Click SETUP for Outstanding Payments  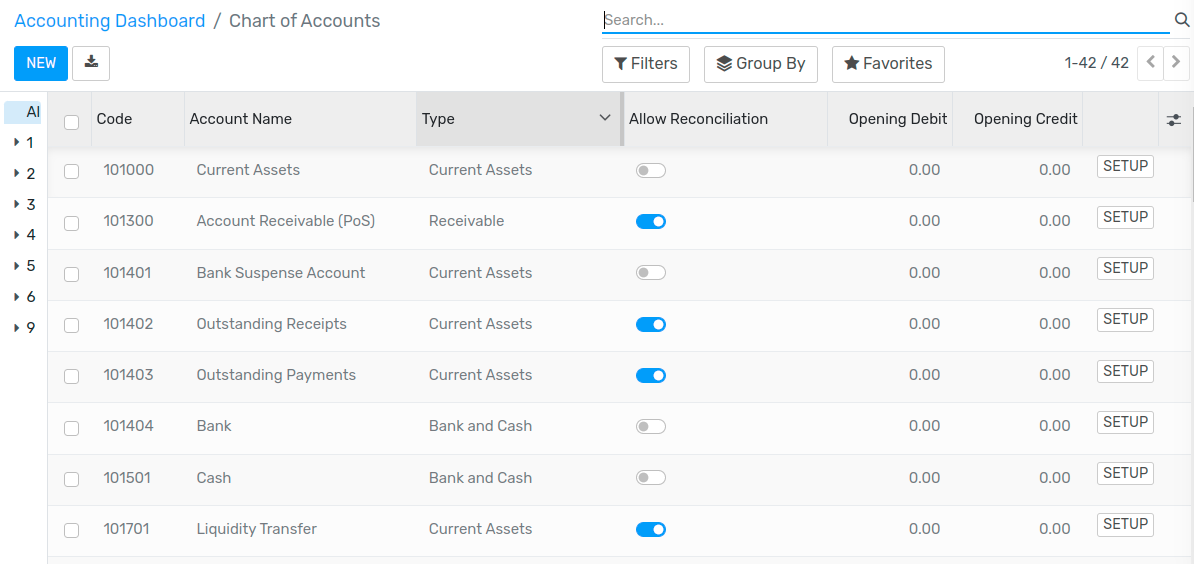(x=1125, y=371)
